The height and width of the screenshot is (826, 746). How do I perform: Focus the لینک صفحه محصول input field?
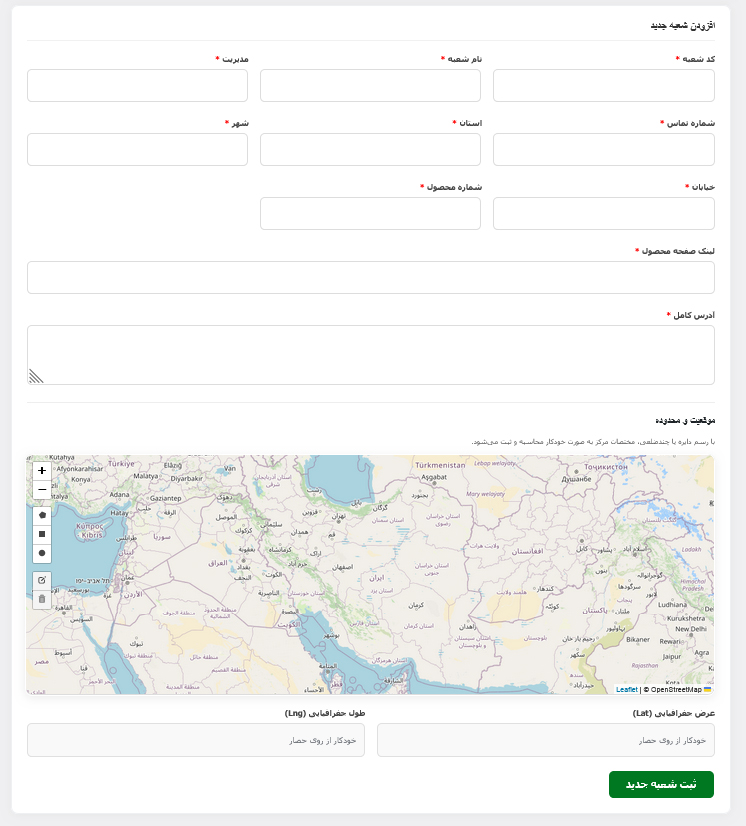pos(370,277)
